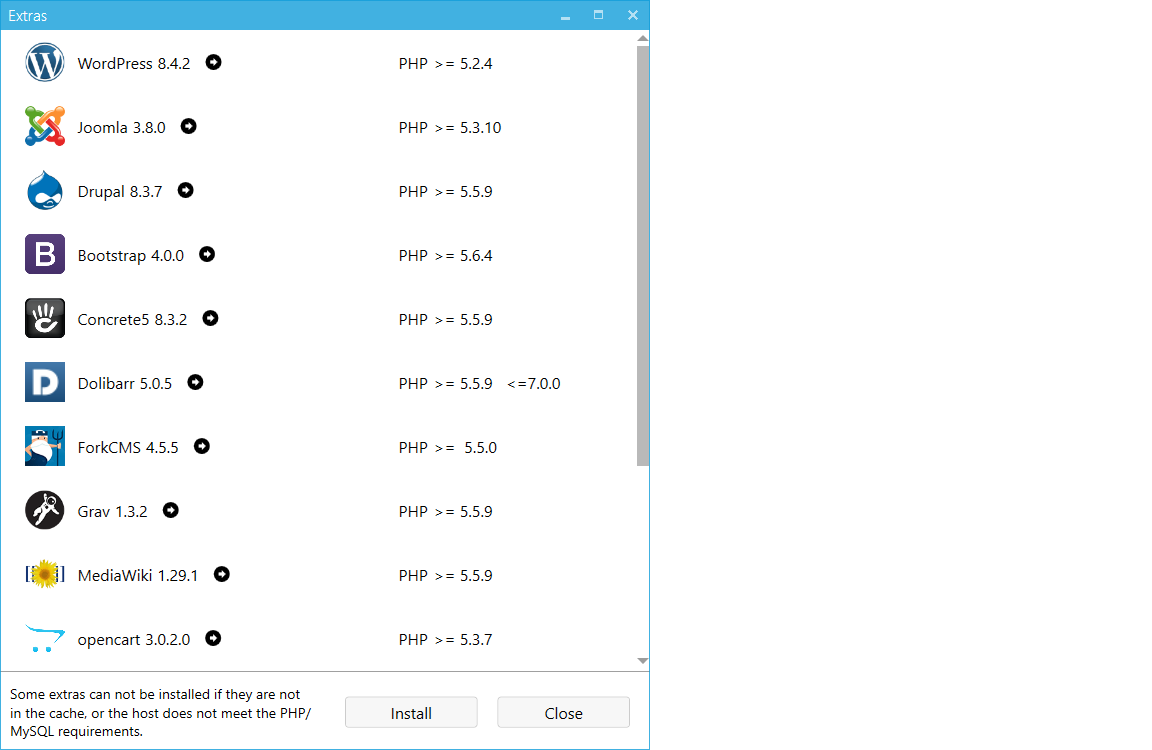Click the ForkCMS logo icon

[x=45, y=446]
